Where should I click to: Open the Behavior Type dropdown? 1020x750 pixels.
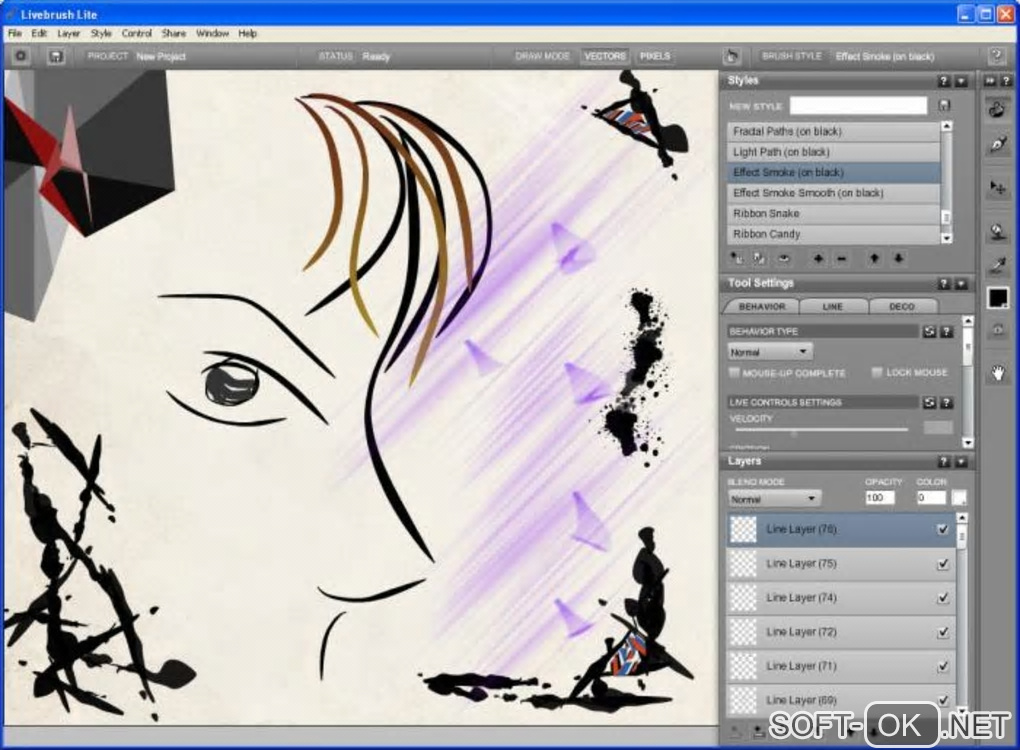[769, 352]
